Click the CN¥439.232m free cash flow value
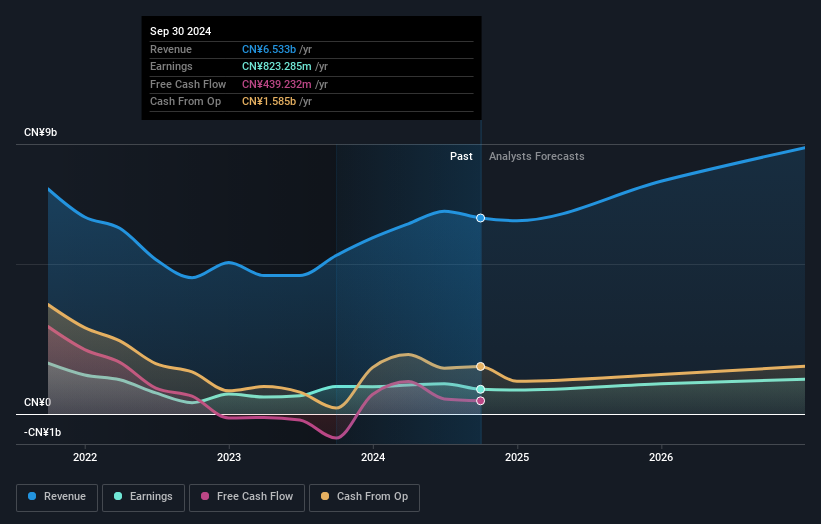 click(x=276, y=84)
